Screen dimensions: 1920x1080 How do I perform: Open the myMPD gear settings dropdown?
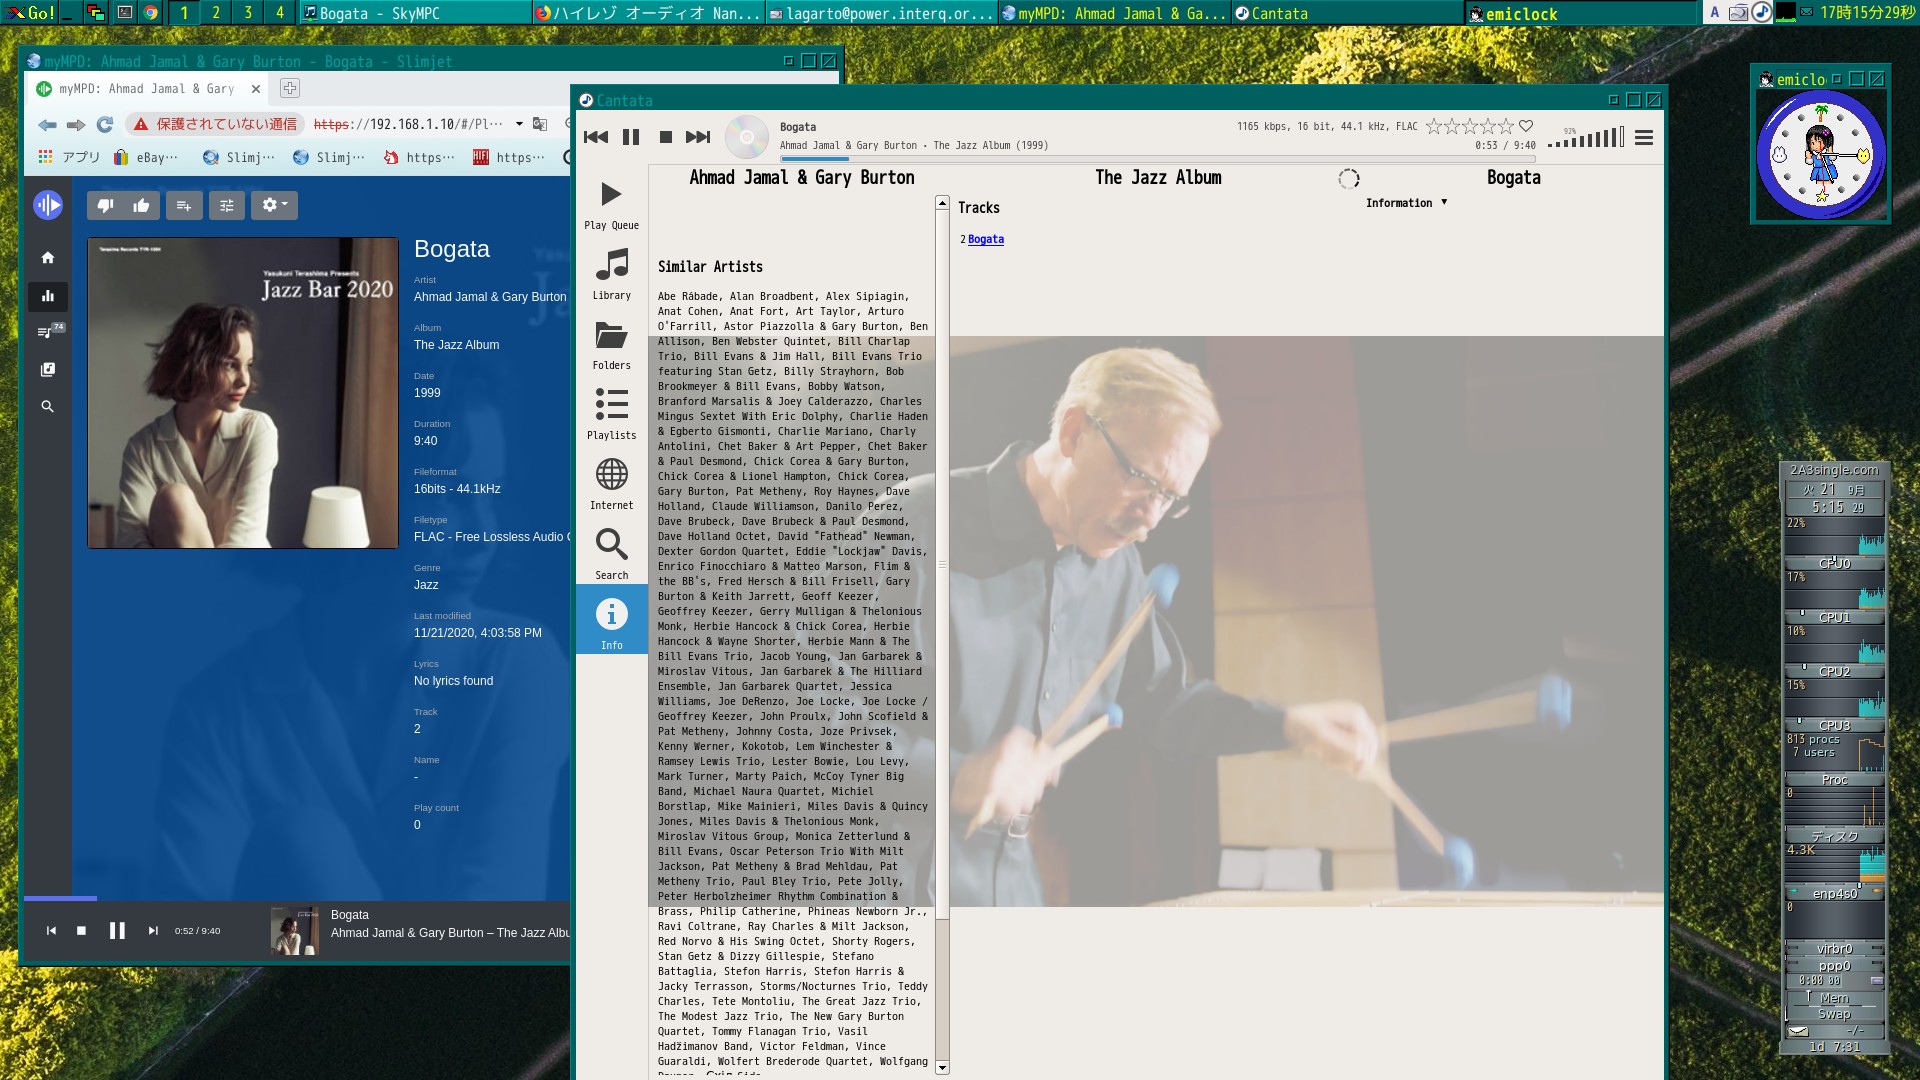[274, 206]
